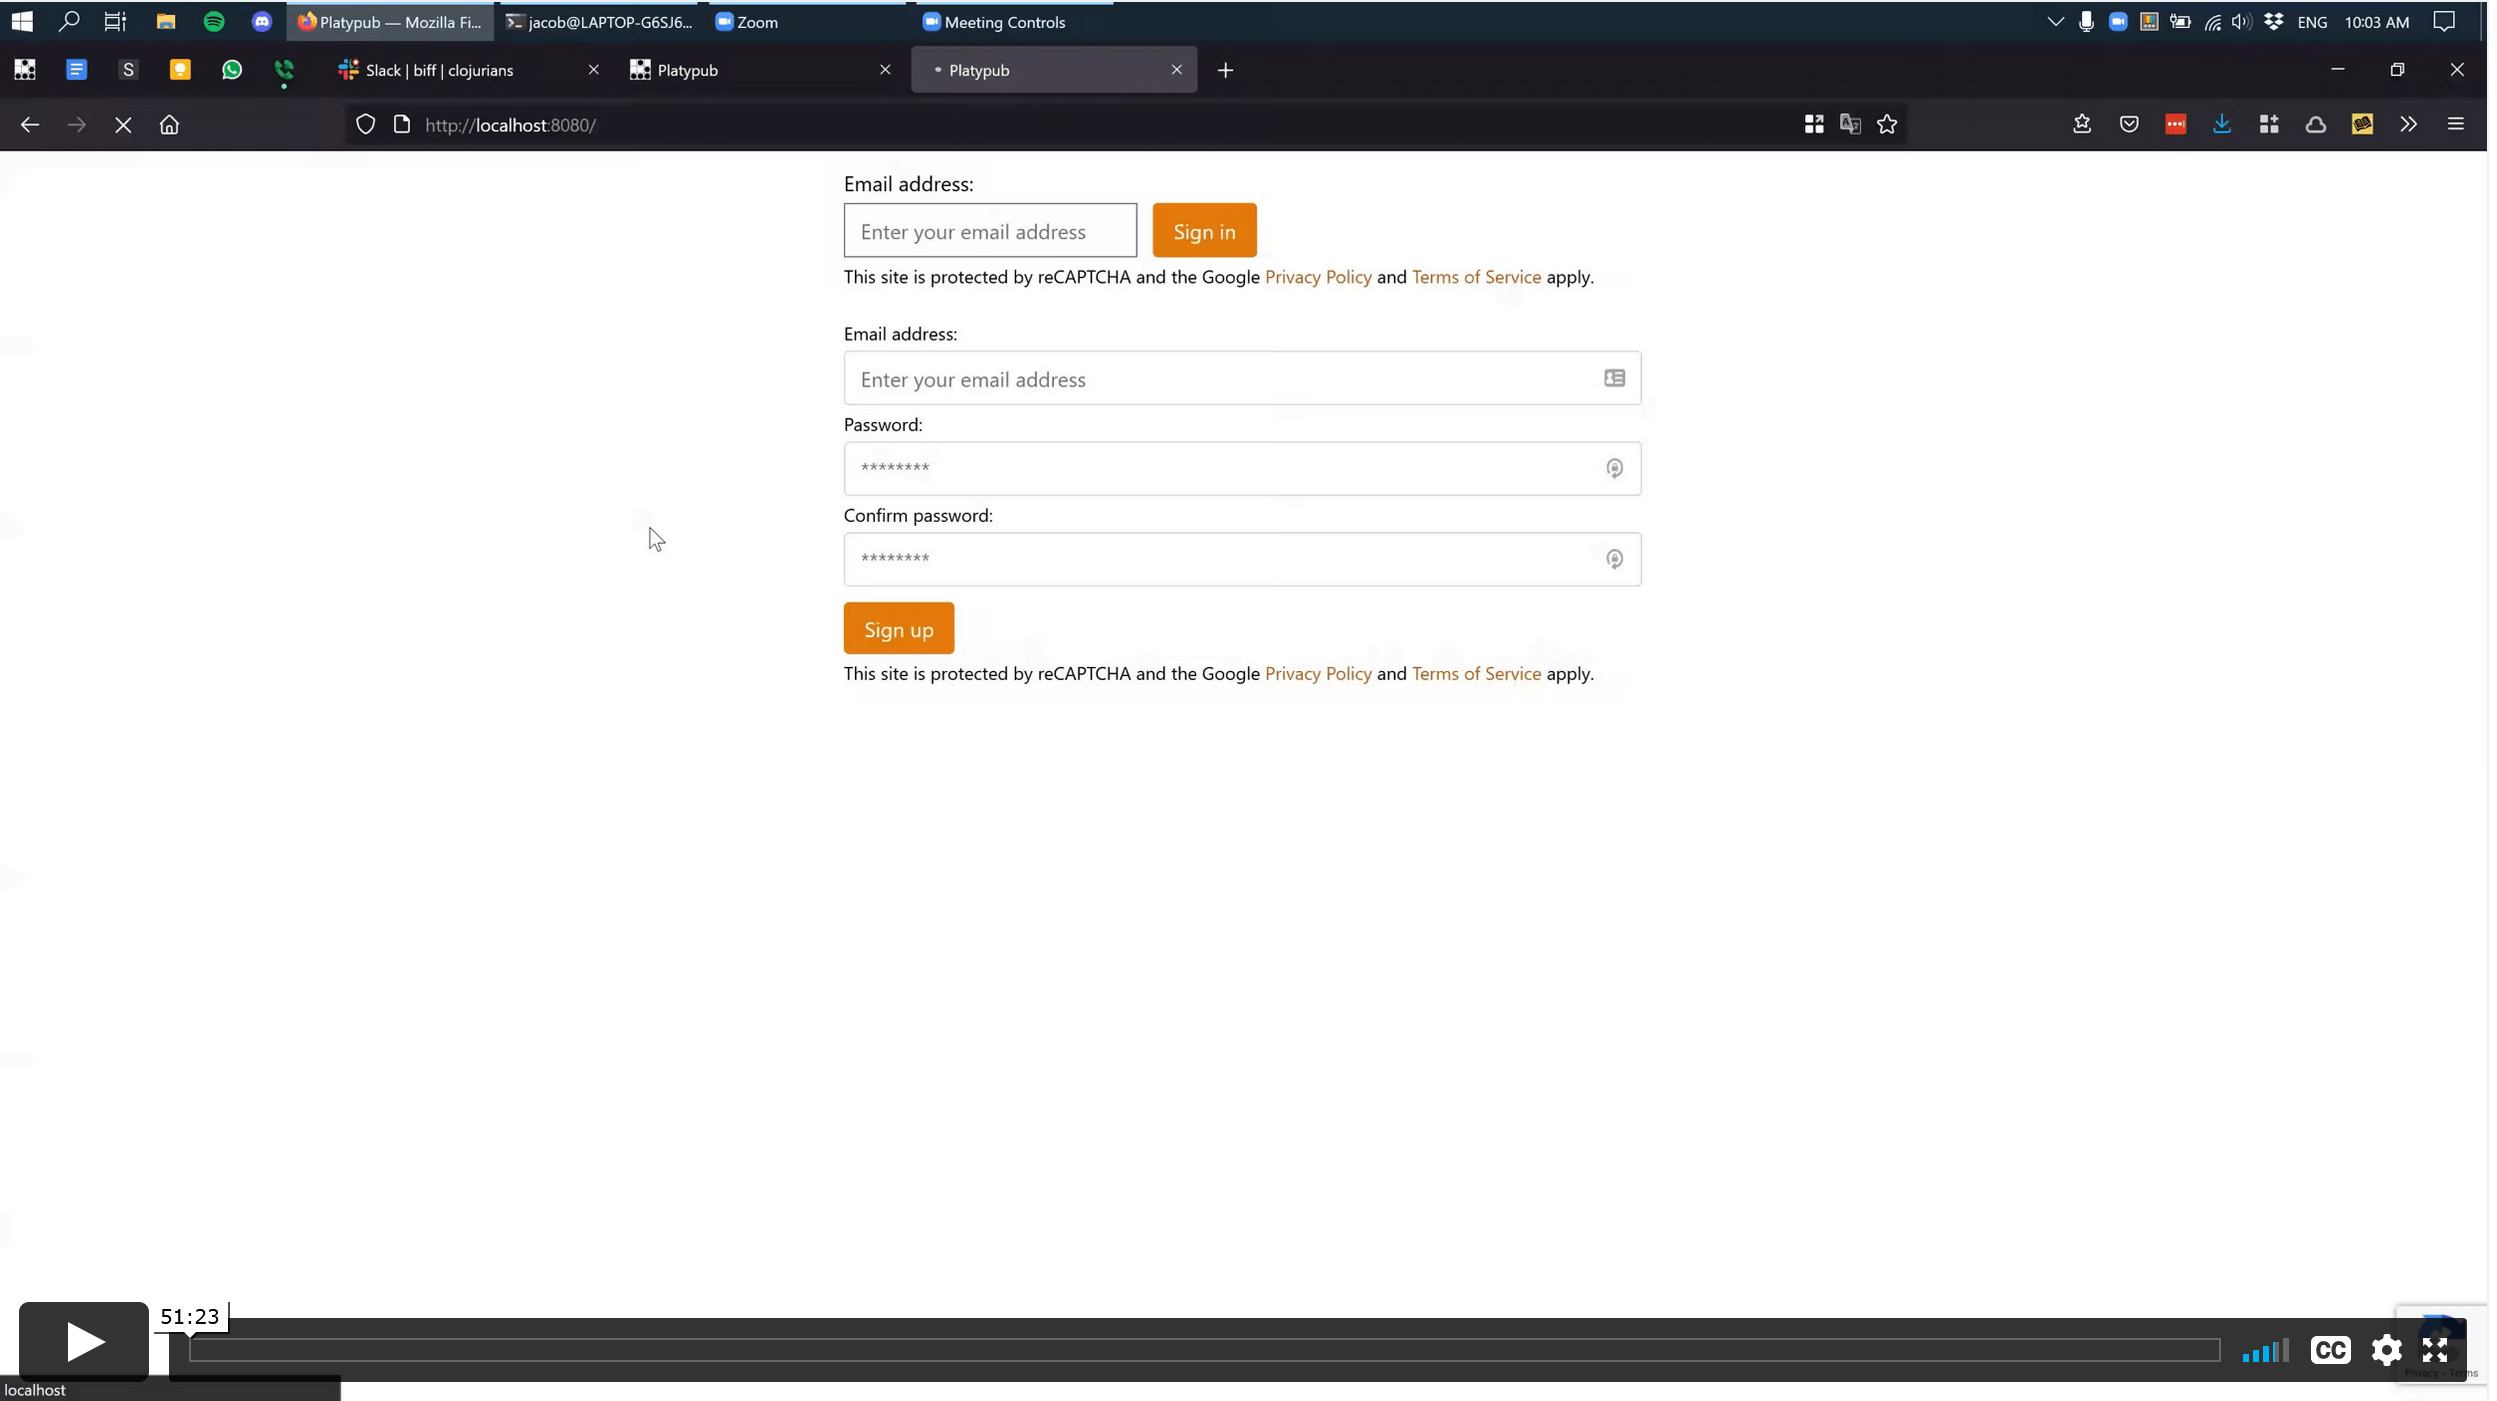The height and width of the screenshot is (1401, 2497).
Task: Open the LastPass extension icon
Action: coord(2175,124)
